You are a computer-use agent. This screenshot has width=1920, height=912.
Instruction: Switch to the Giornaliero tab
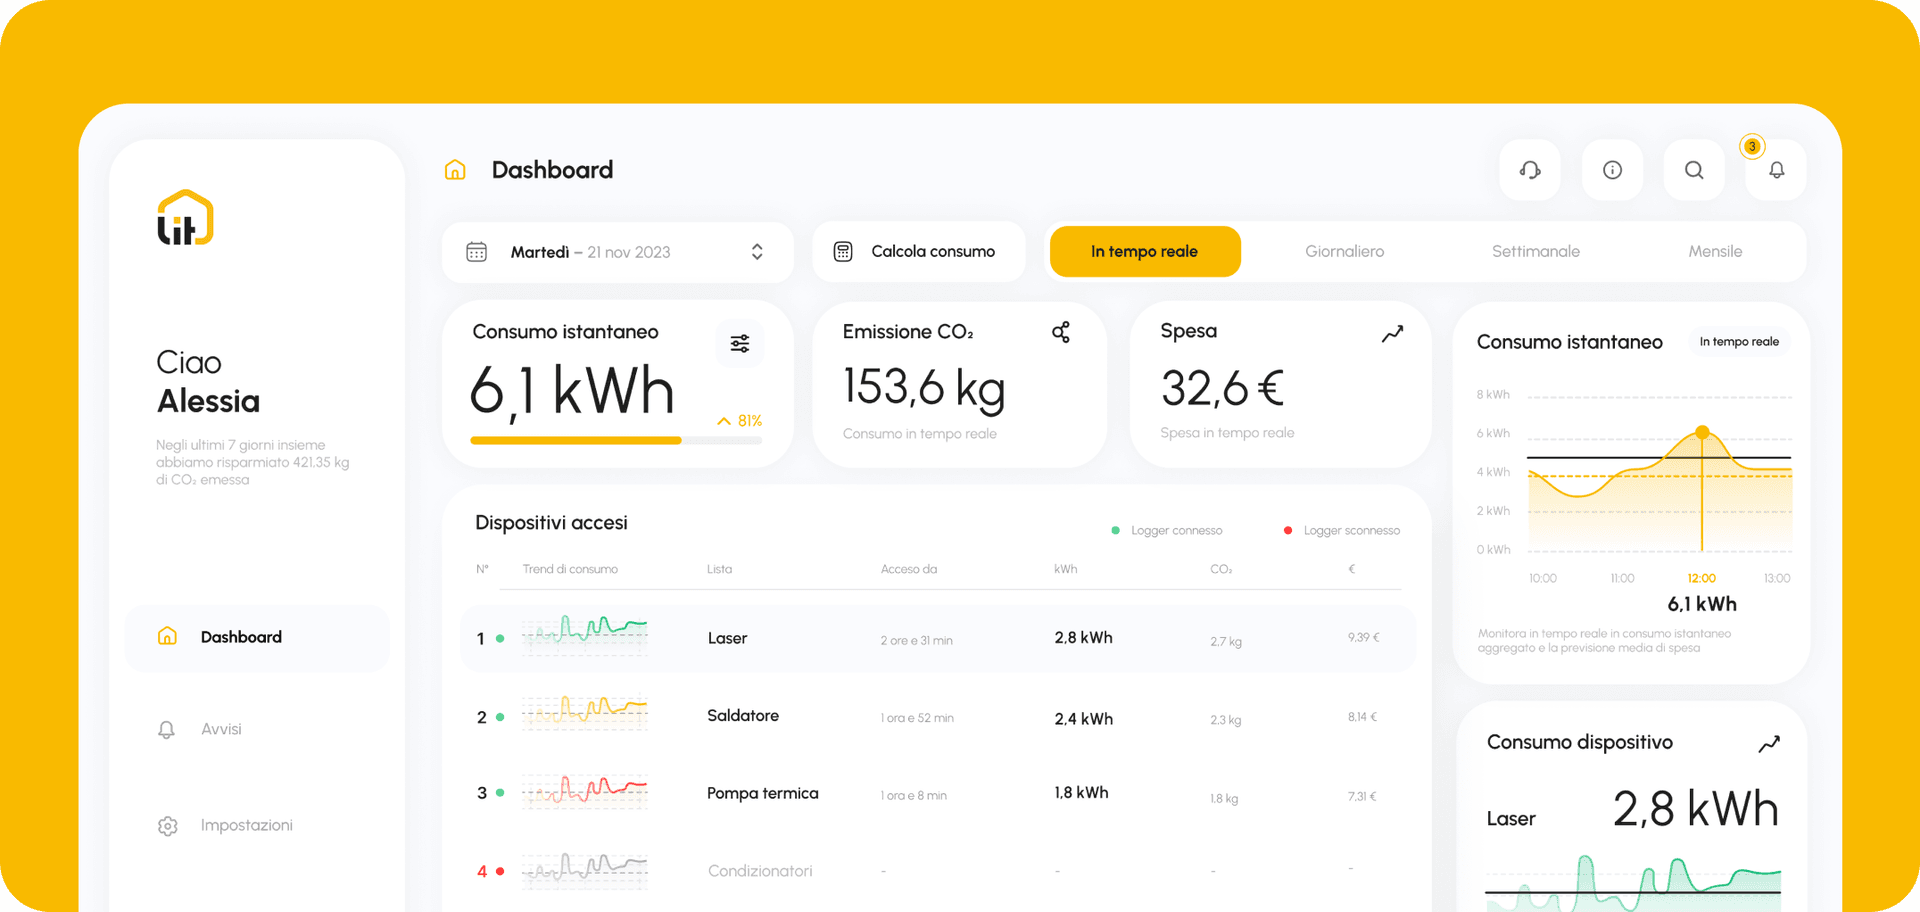pos(1344,252)
